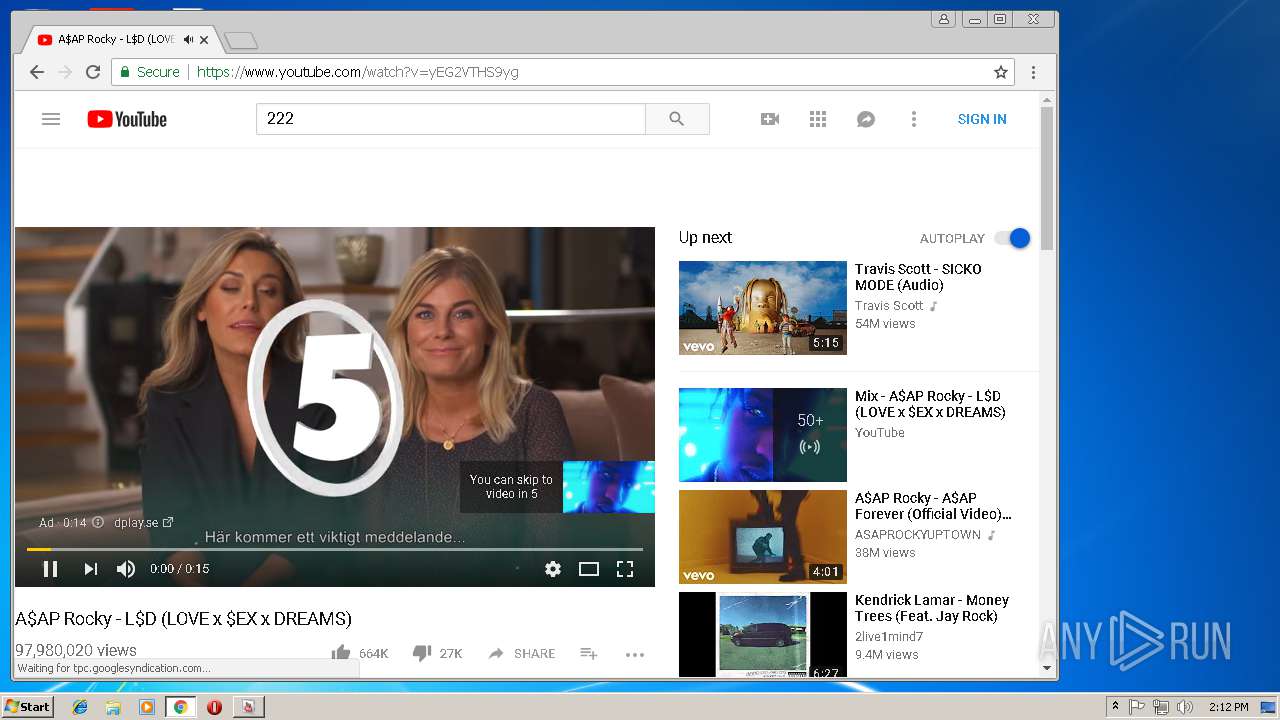Show hidden tray icons arrow
The height and width of the screenshot is (720, 1280).
click(1116, 707)
